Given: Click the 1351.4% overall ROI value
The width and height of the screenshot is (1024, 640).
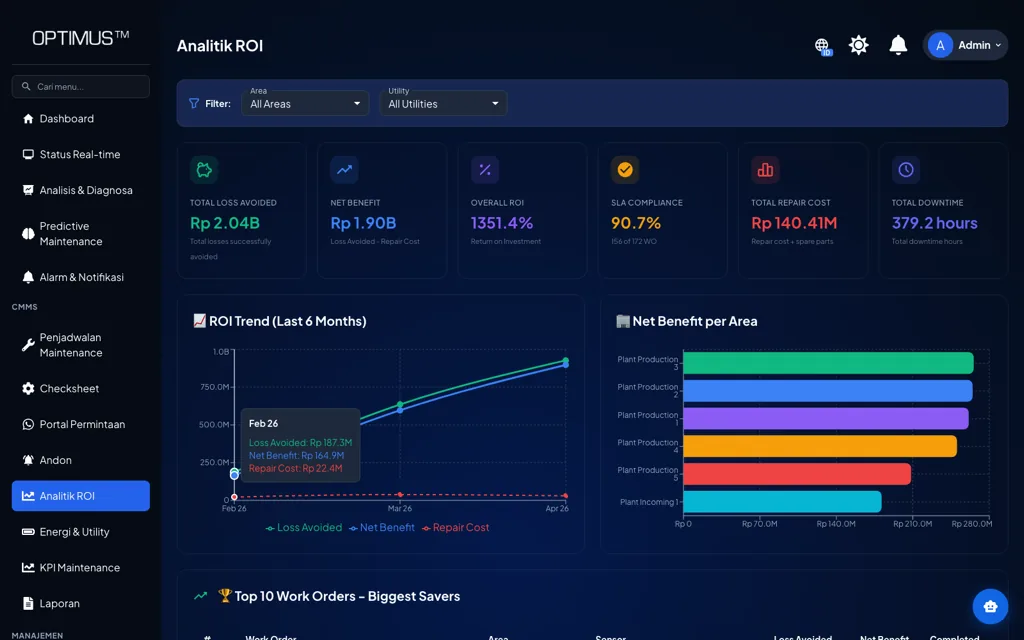Looking at the screenshot, I should tap(502, 223).
